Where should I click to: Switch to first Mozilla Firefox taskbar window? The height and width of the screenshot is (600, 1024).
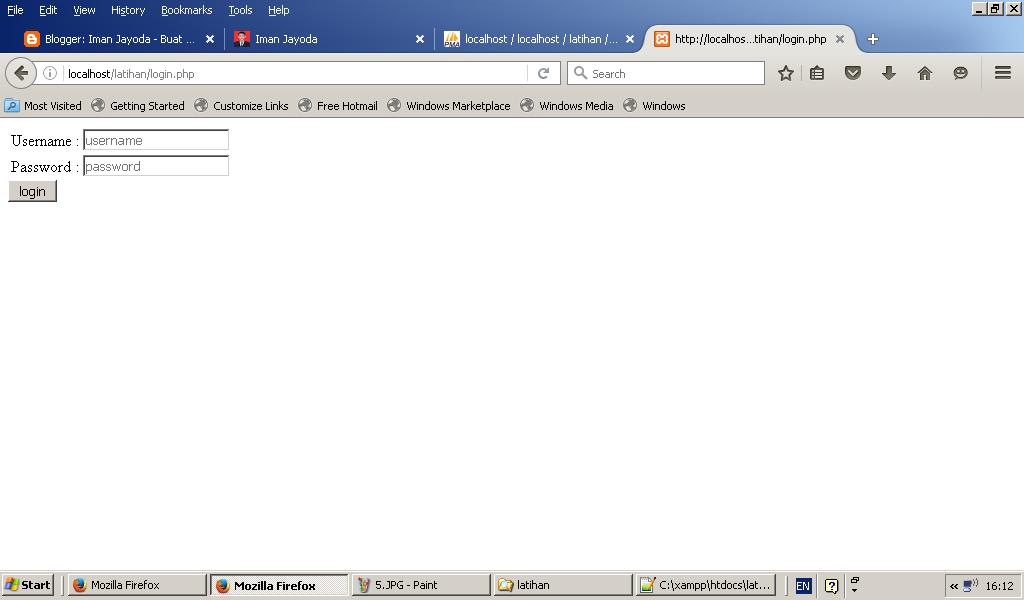tap(137, 585)
